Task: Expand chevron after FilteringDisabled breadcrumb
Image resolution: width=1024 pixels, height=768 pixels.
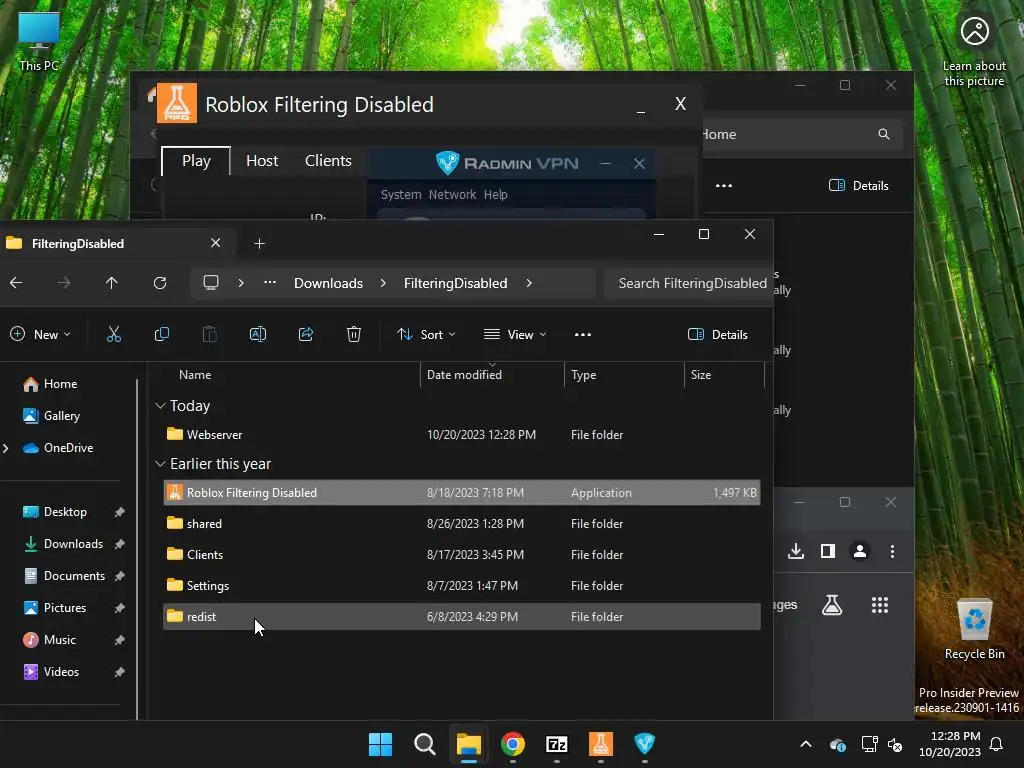Action: tap(529, 283)
